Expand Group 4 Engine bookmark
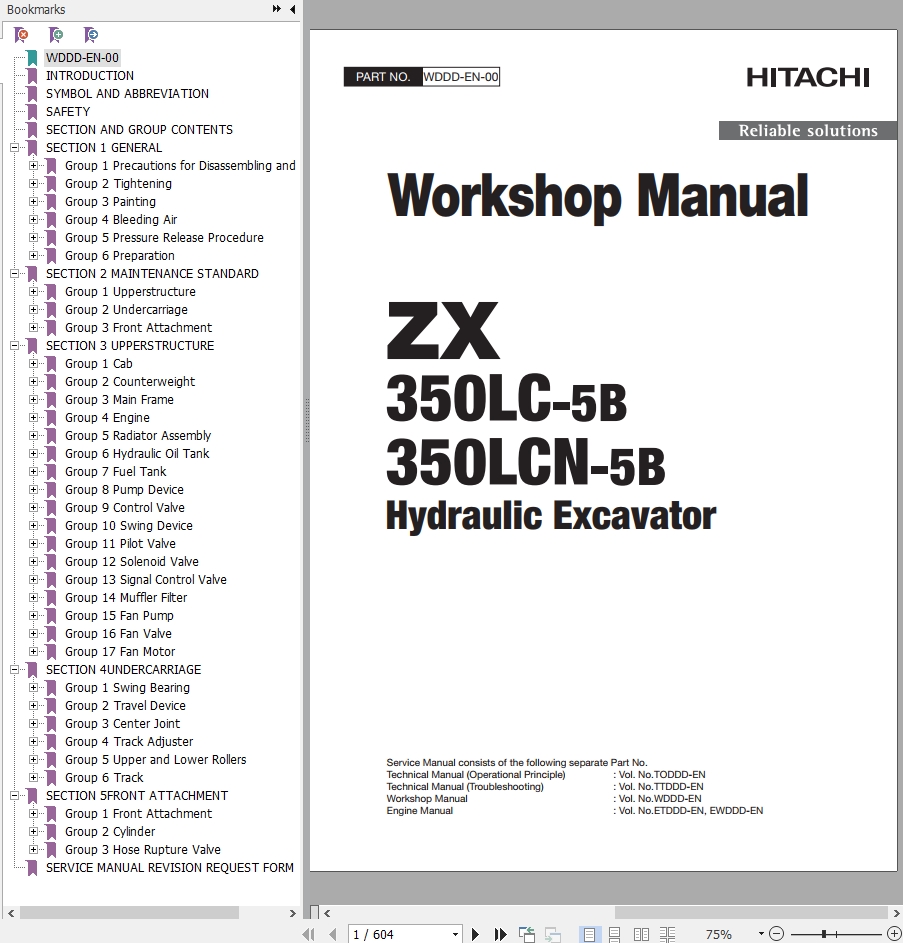 [33, 417]
